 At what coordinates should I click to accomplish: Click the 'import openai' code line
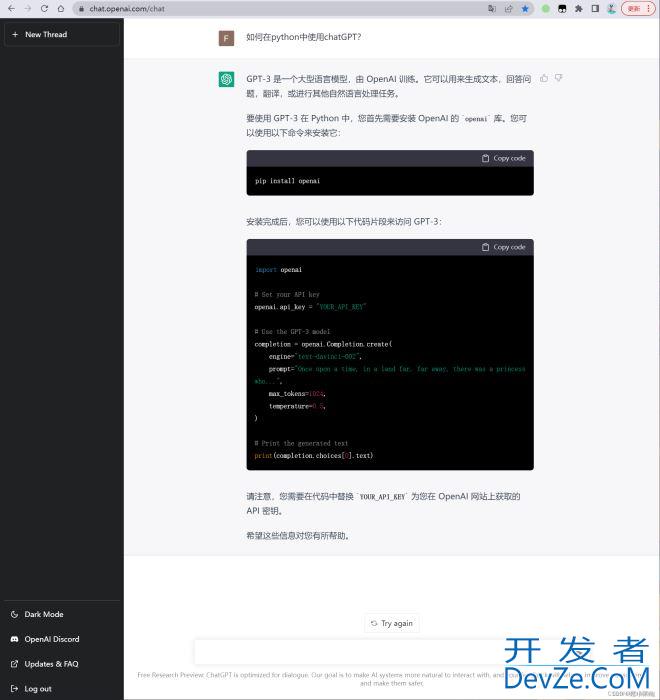pos(279,270)
